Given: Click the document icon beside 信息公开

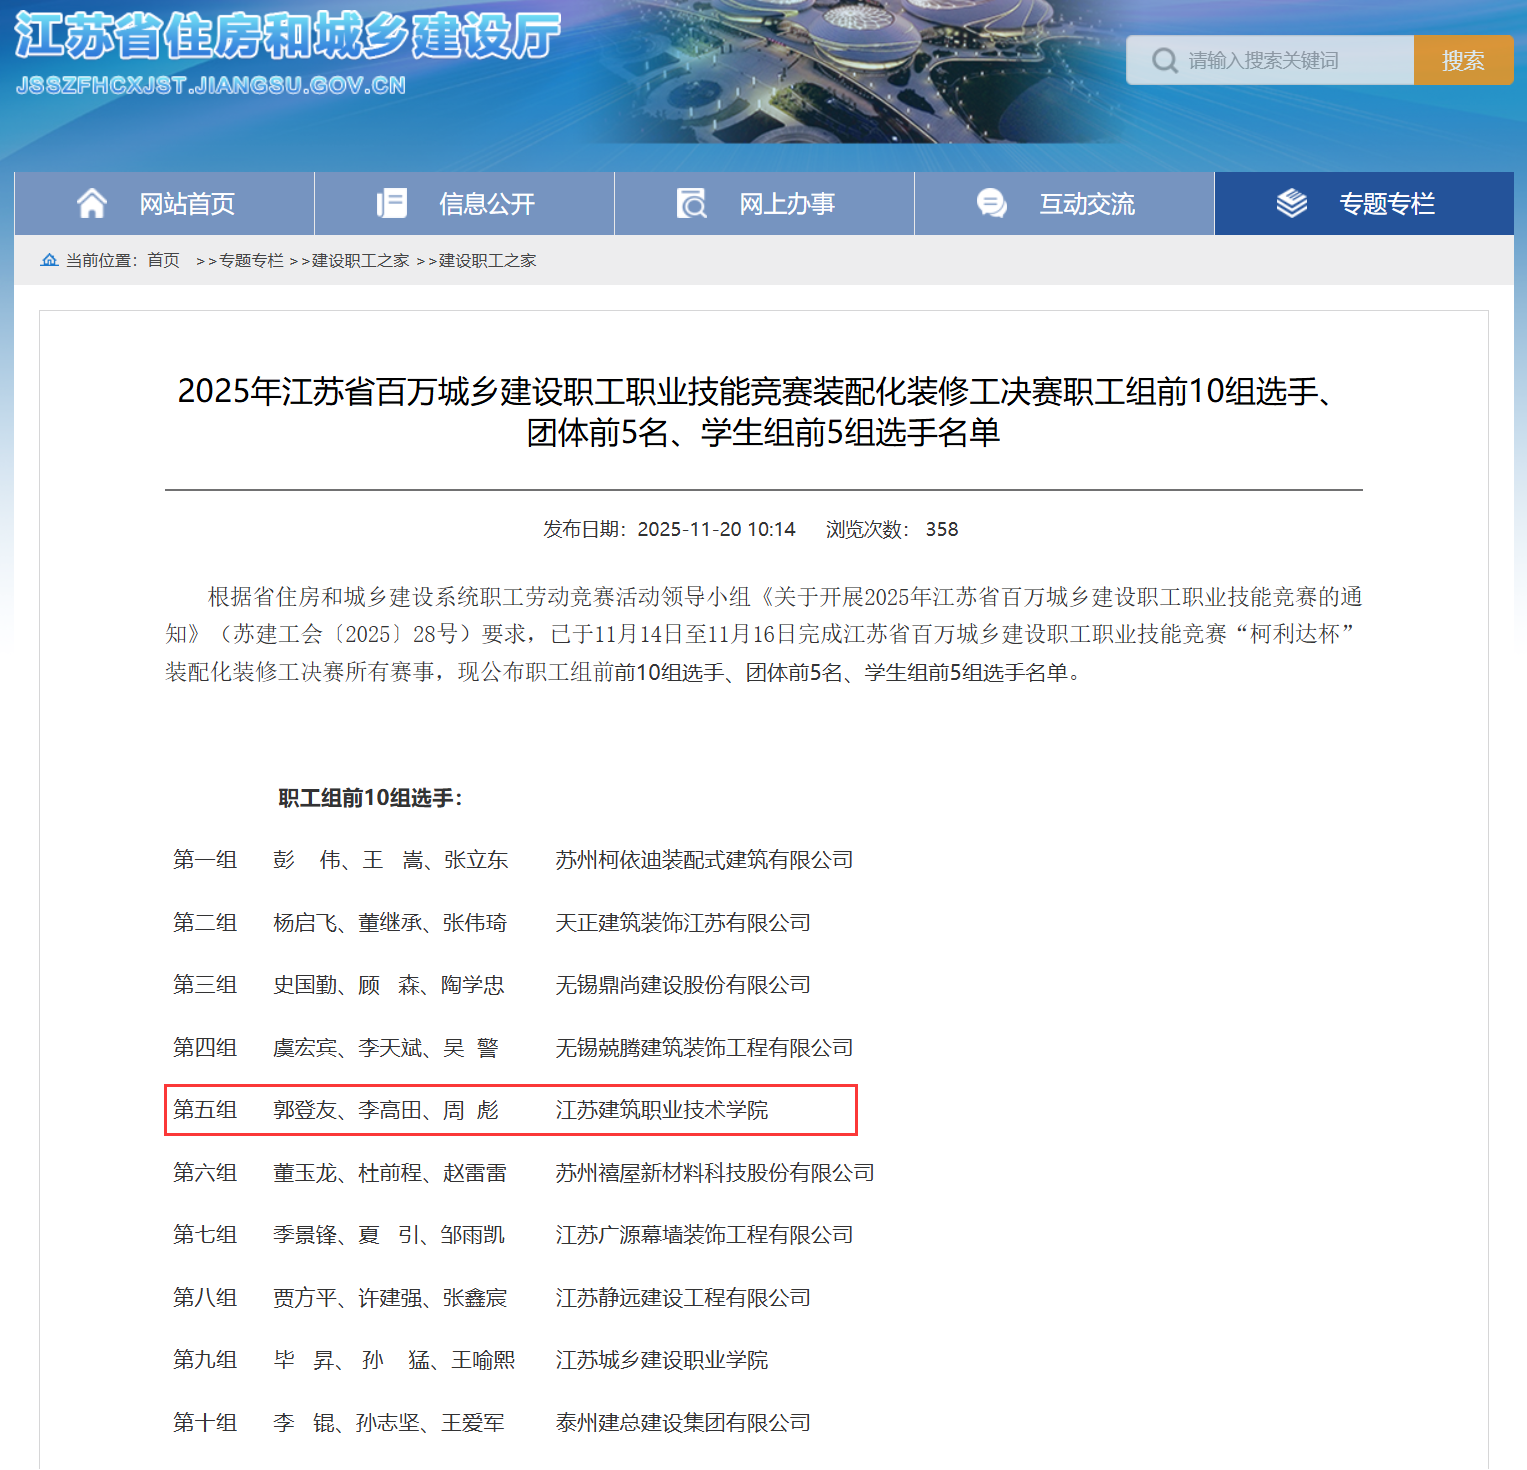Looking at the screenshot, I should click(391, 203).
